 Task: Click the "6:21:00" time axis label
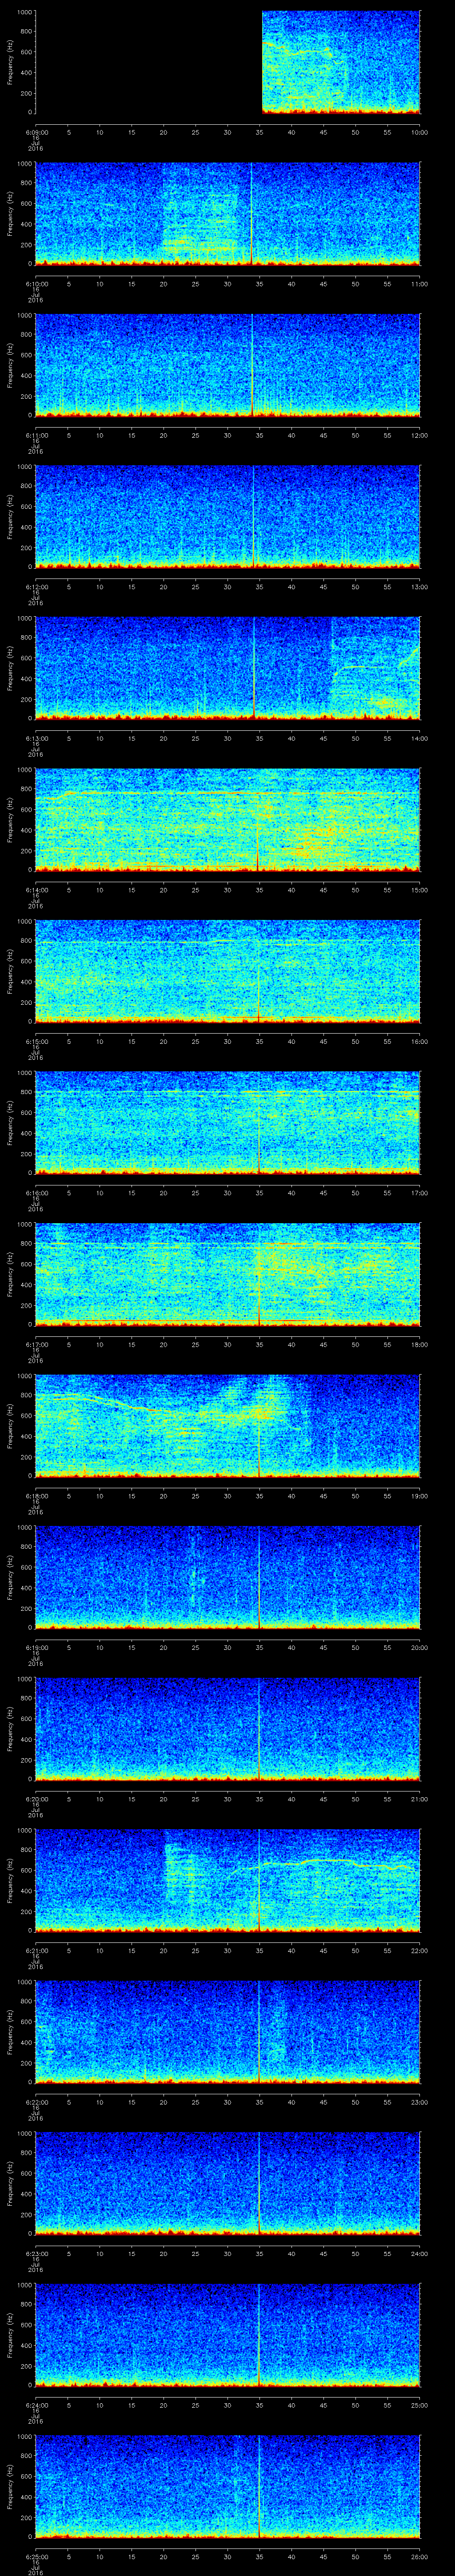[36, 1950]
